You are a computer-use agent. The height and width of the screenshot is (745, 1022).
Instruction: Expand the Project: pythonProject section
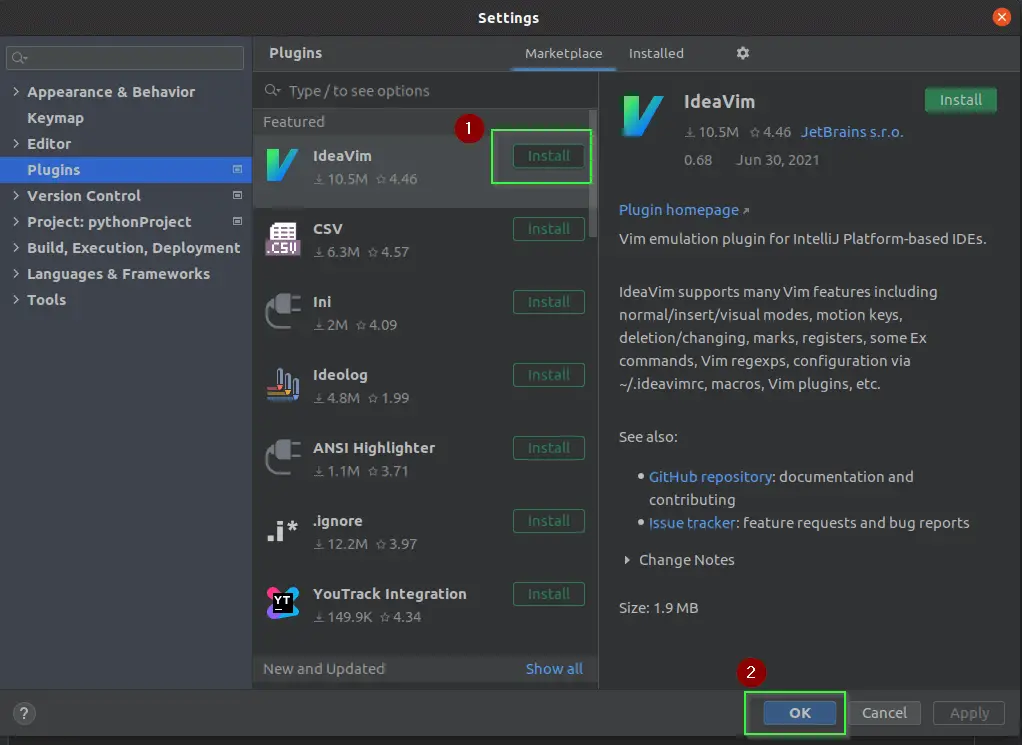click(16, 222)
